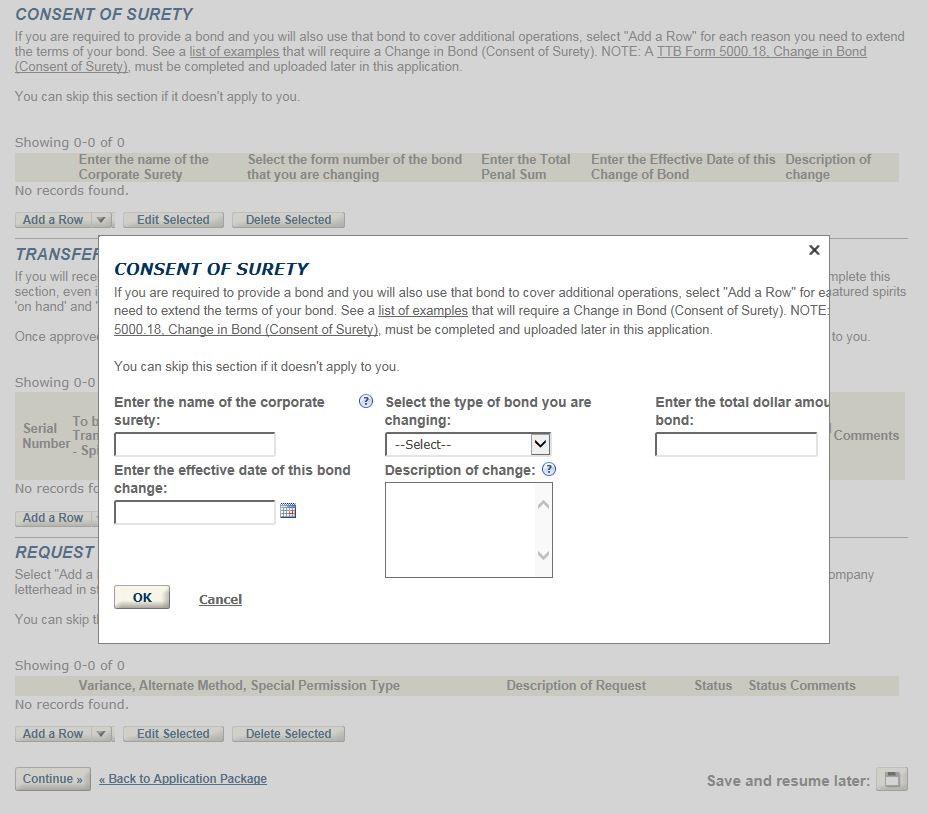Open the type of bond Select dropdown
The image size is (928, 814).
pyautogui.click(x=467, y=444)
